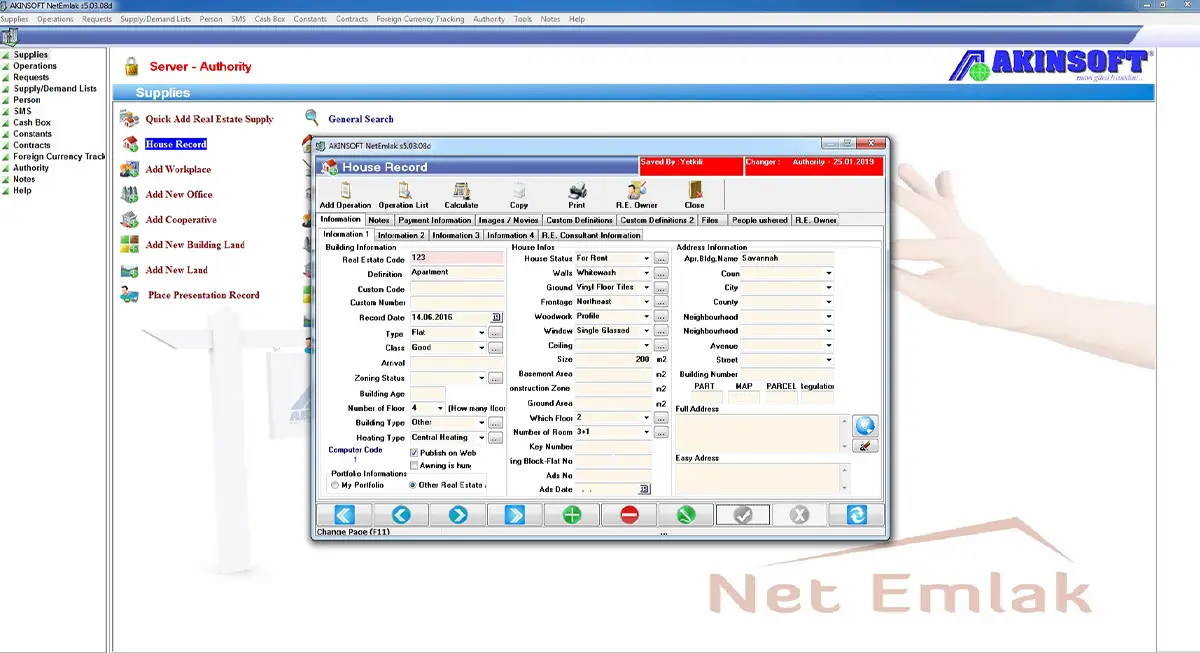The width and height of the screenshot is (1200, 653).
Task: Open the Heating Type dropdown
Action: click(481, 438)
